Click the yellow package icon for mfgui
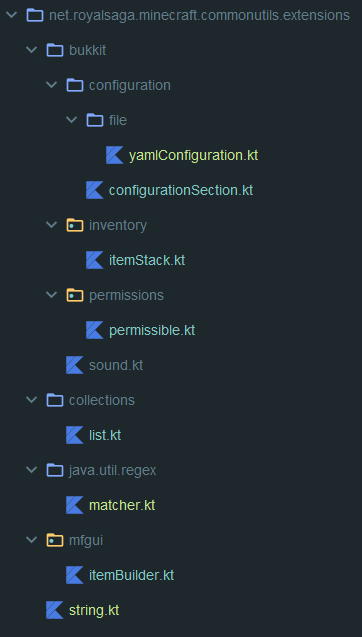This screenshot has width=362, height=637. (x=55, y=540)
